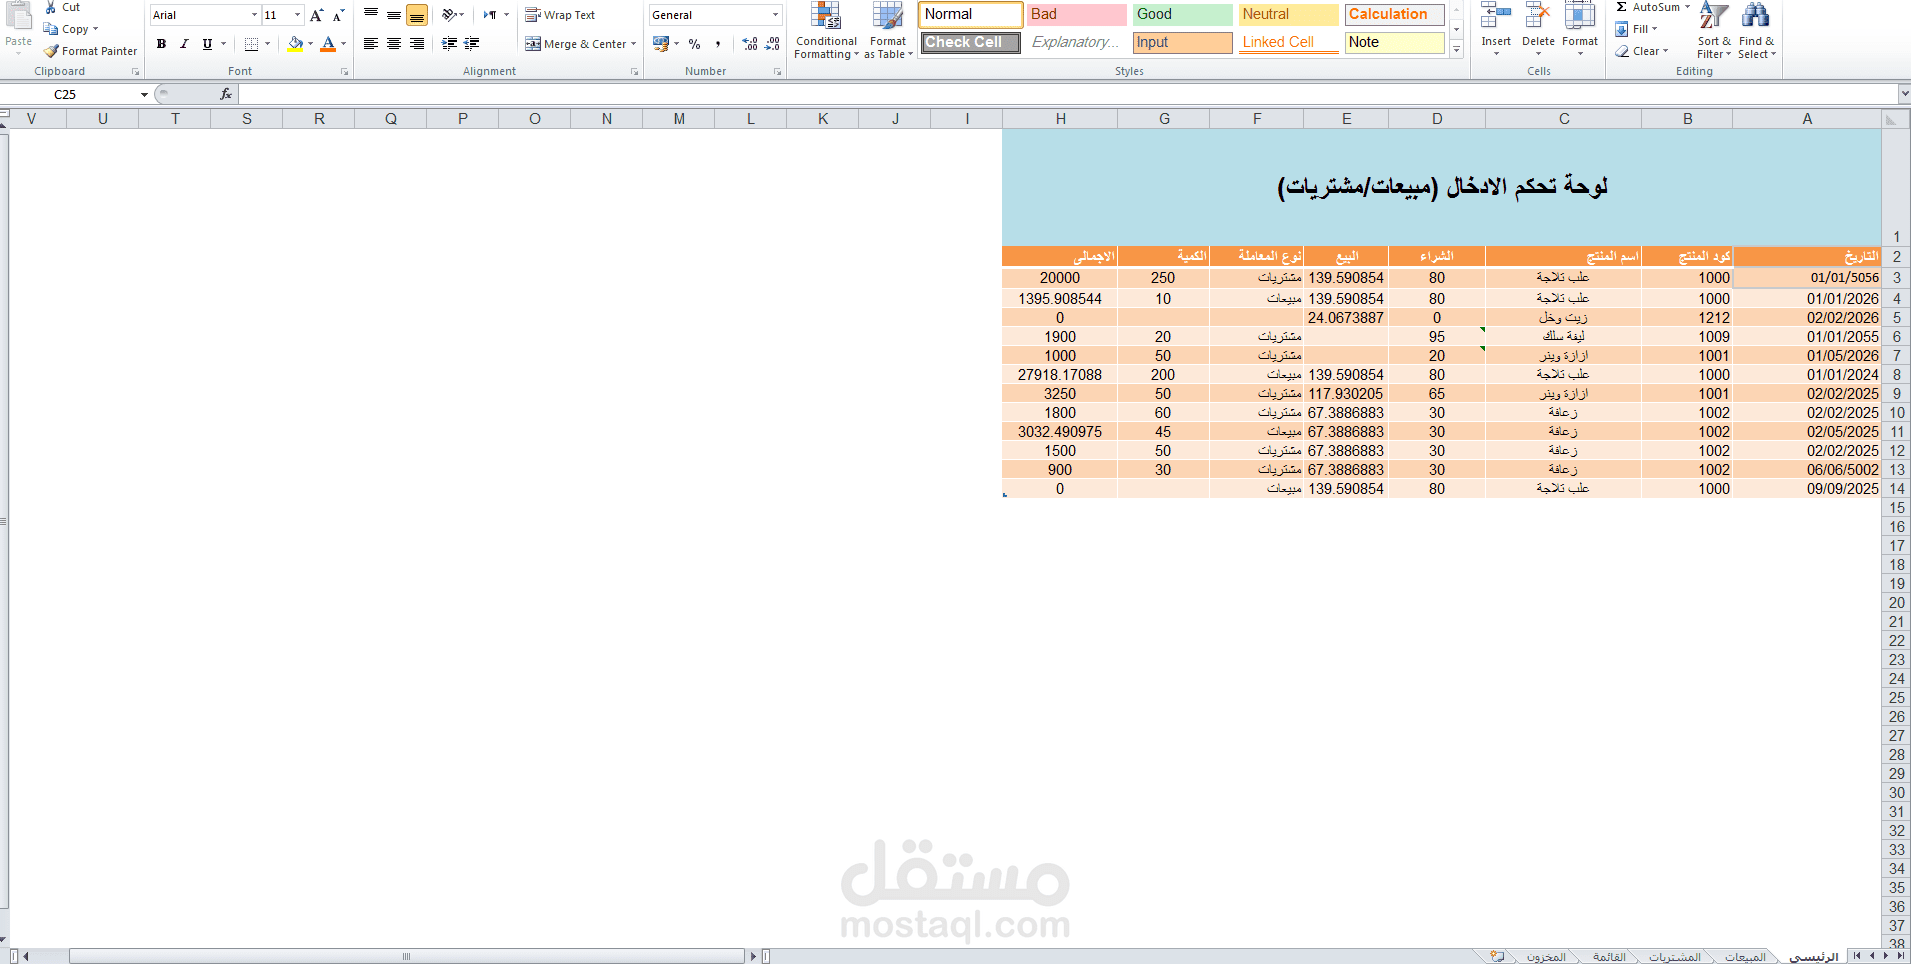Image resolution: width=1911 pixels, height=964 pixels.
Task: Click the Decrease Decimal icon
Action: 772,44
